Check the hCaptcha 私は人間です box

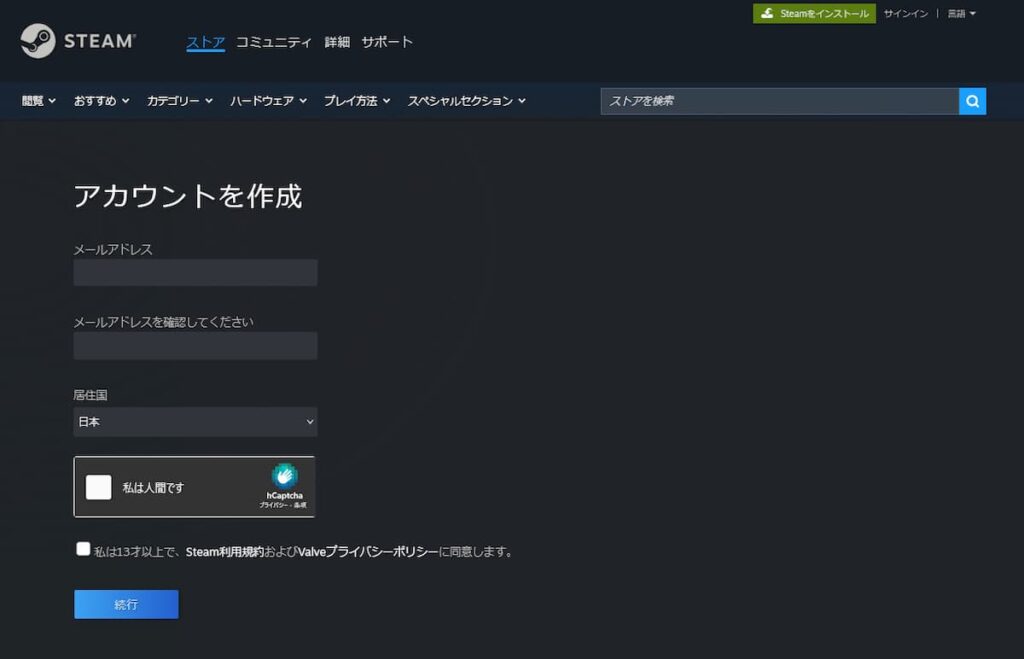(99, 487)
